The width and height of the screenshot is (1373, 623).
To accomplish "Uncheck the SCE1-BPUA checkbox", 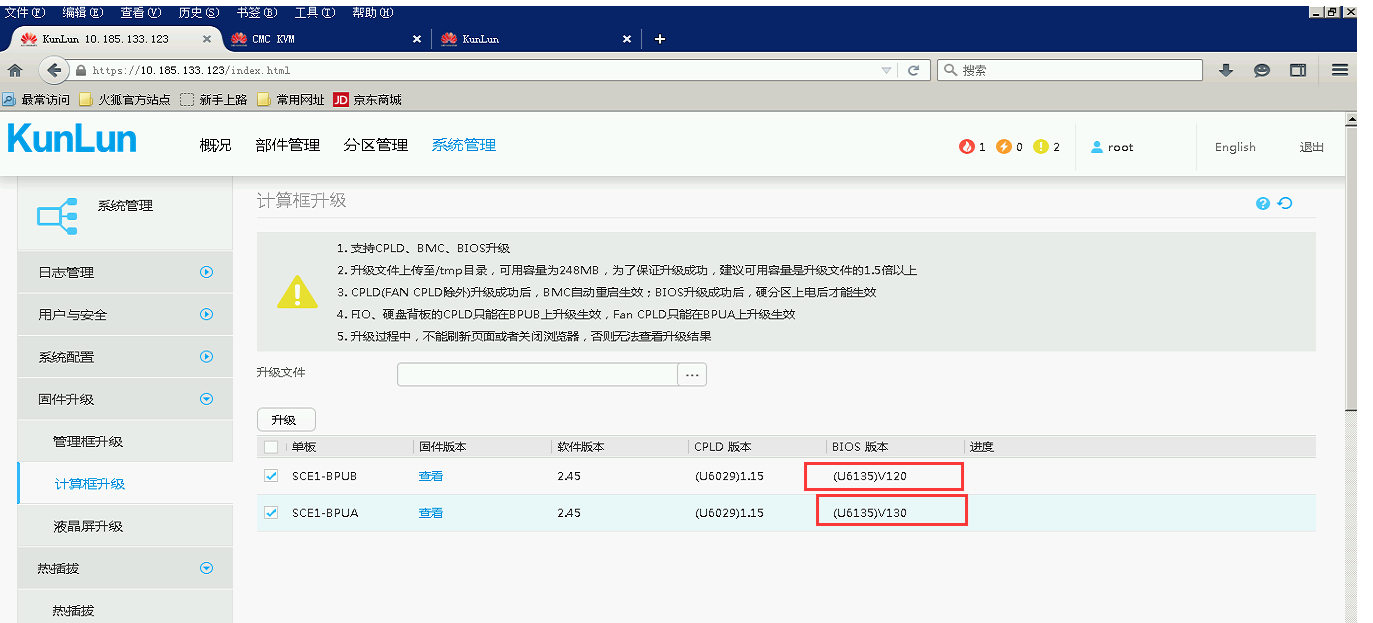I will [271, 513].
